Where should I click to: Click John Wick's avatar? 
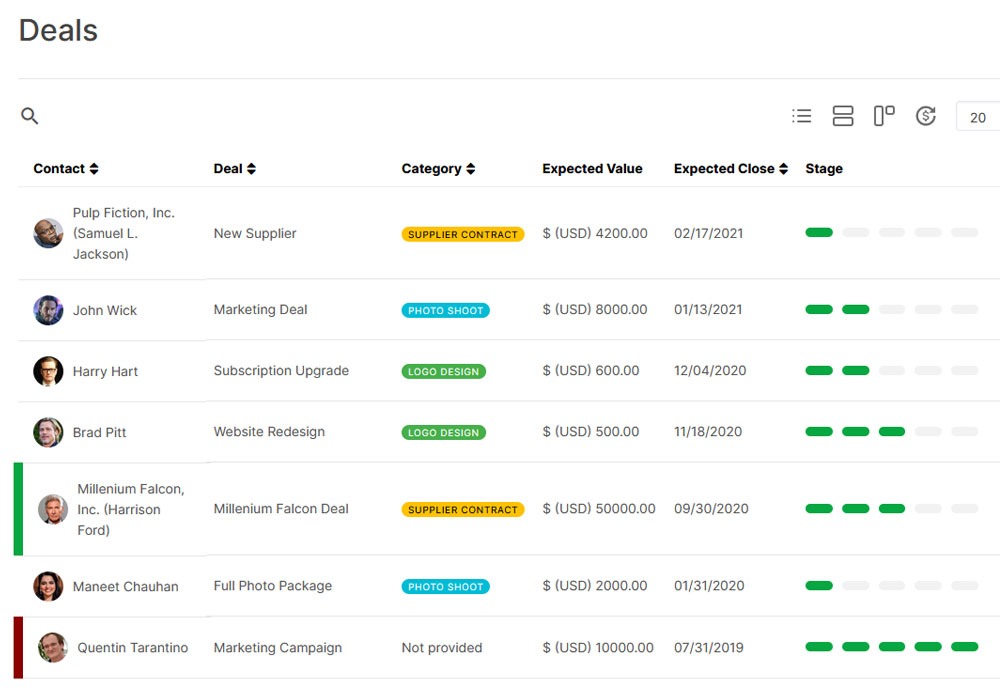(x=48, y=310)
